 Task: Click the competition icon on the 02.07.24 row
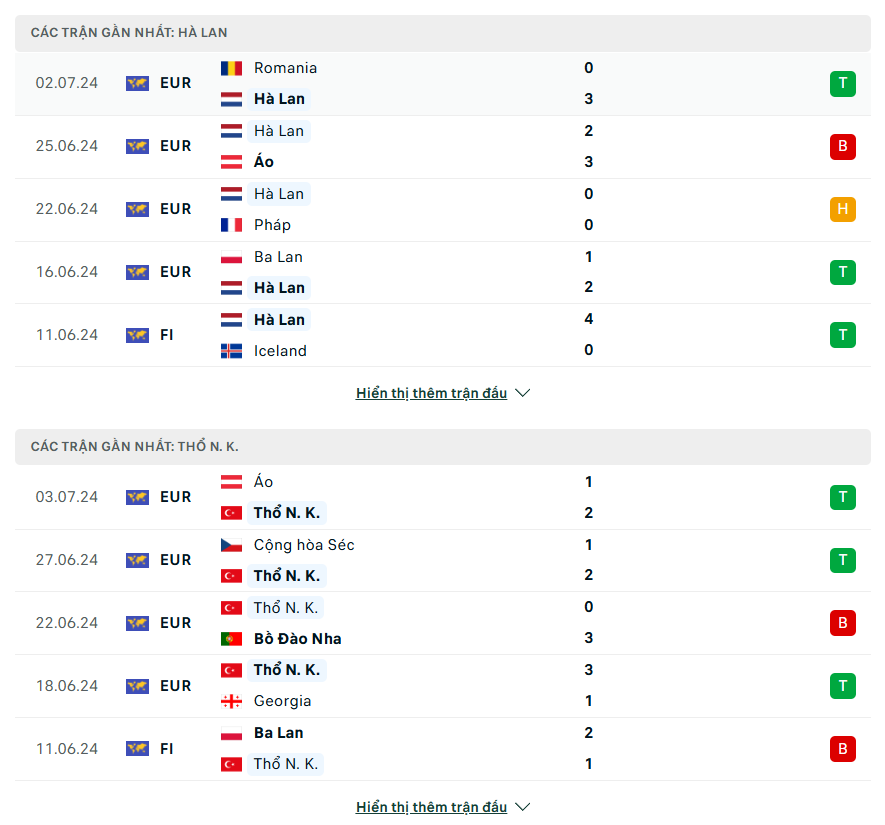(x=137, y=84)
